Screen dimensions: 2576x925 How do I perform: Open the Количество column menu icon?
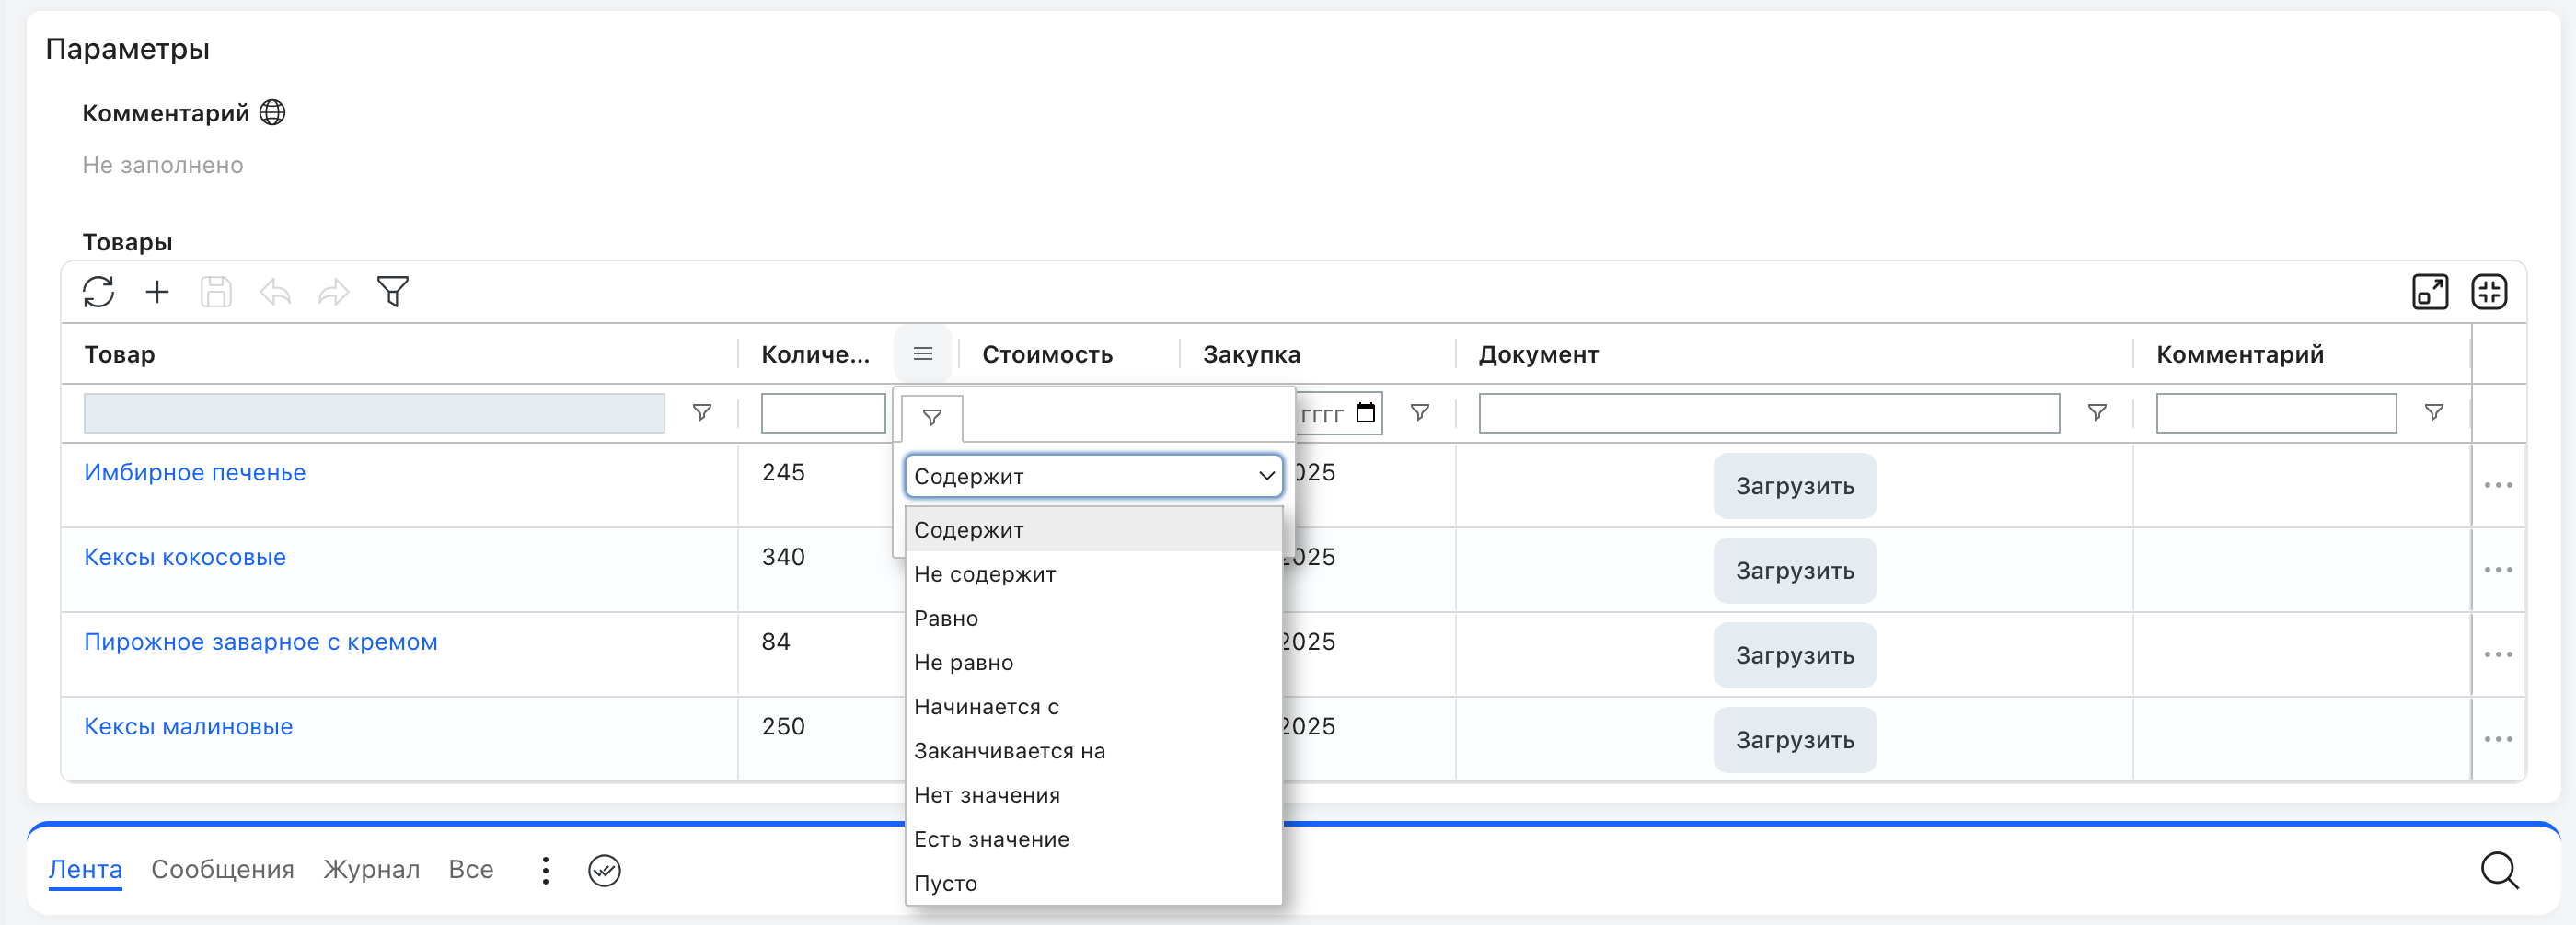tap(923, 354)
